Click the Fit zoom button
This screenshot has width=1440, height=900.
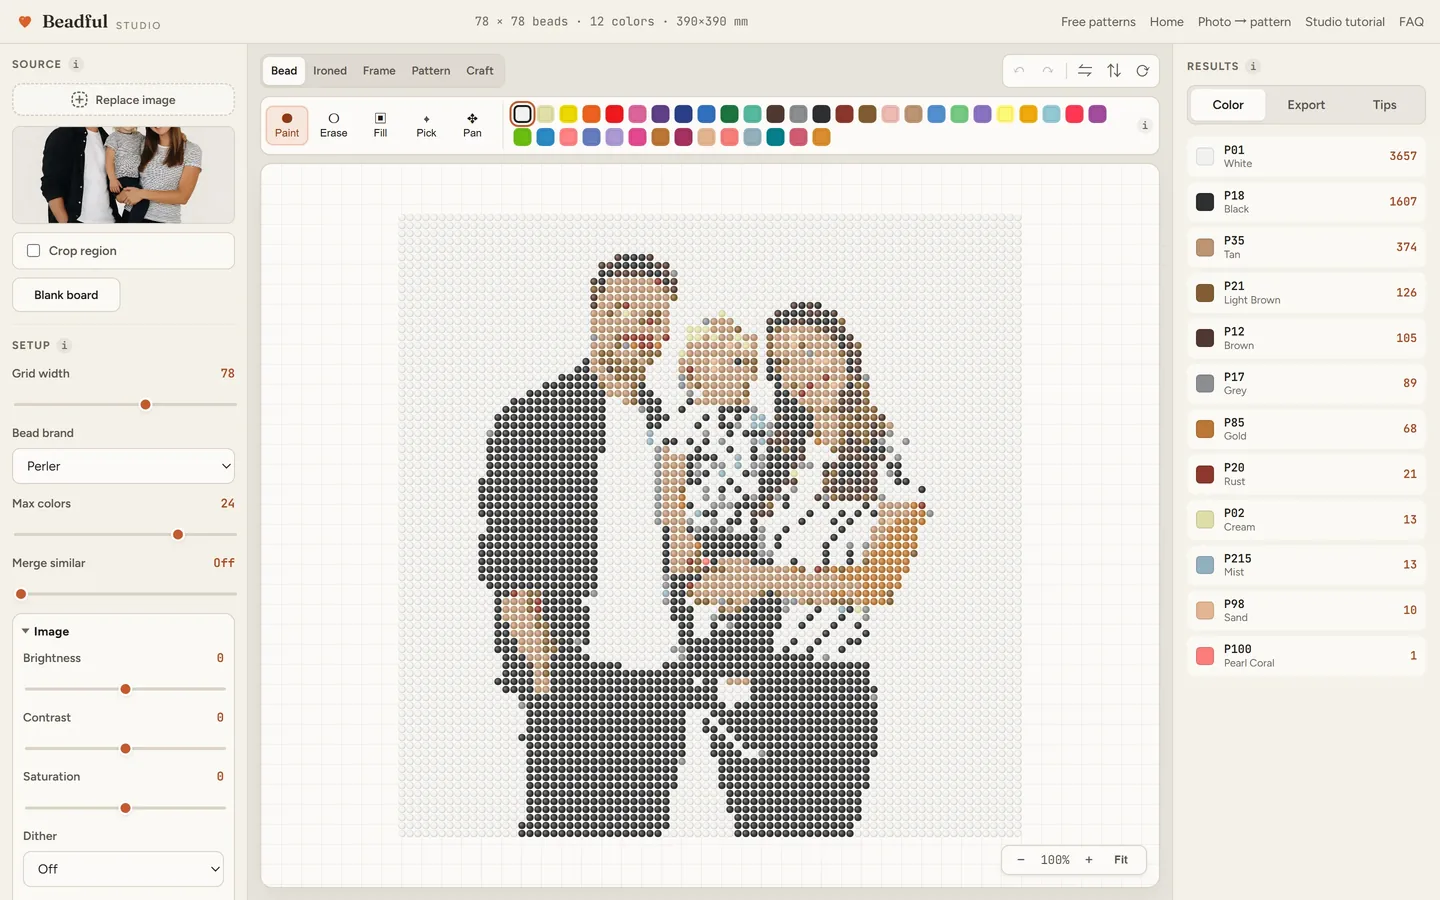coord(1121,860)
